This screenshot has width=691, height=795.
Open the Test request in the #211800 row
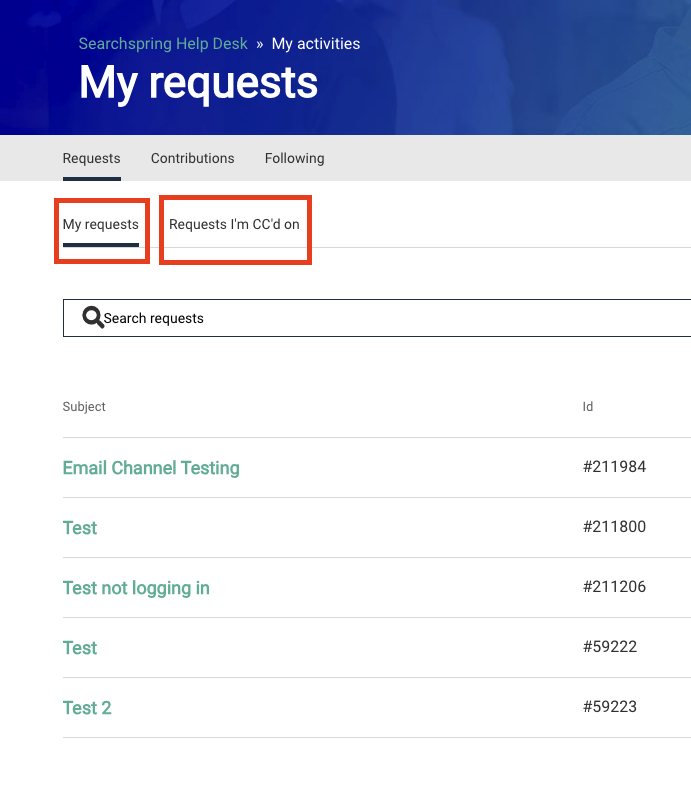[80, 528]
